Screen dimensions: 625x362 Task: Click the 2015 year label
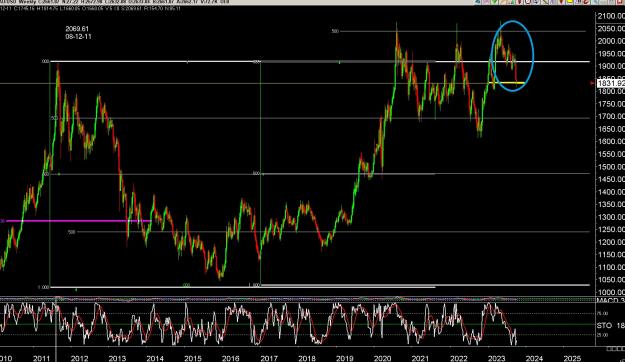193,358
